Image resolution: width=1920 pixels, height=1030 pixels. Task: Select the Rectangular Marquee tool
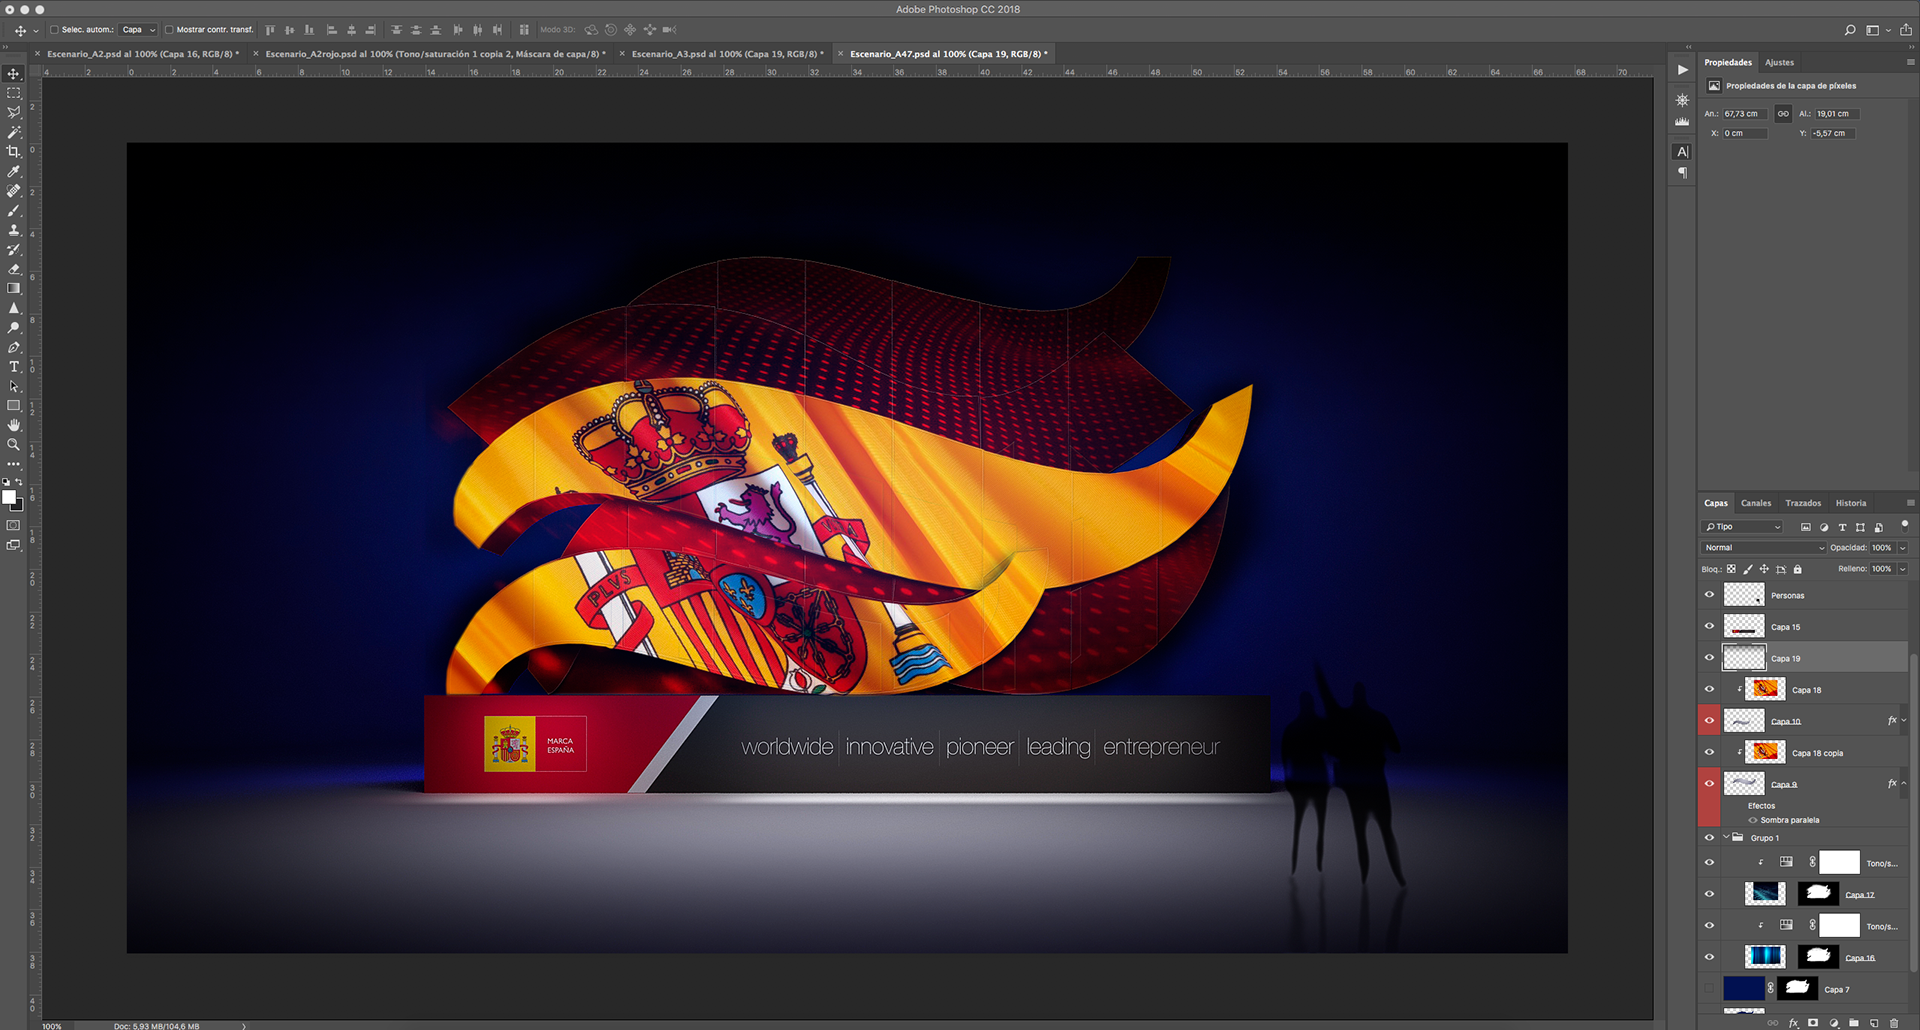(x=14, y=93)
